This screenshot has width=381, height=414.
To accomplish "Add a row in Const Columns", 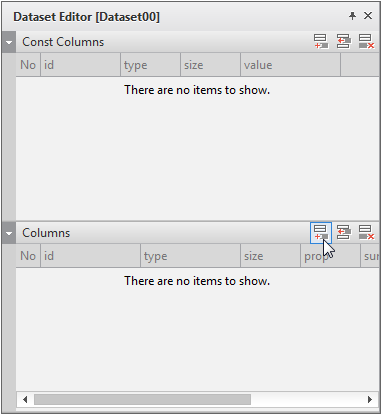I will (321, 42).
